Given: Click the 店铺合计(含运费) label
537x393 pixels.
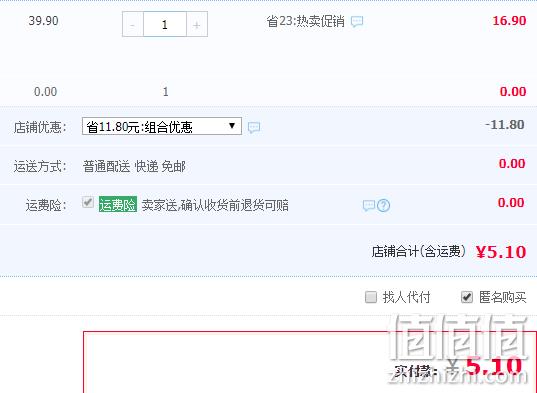Looking at the screenshot, I should click(x=419, y=252).
